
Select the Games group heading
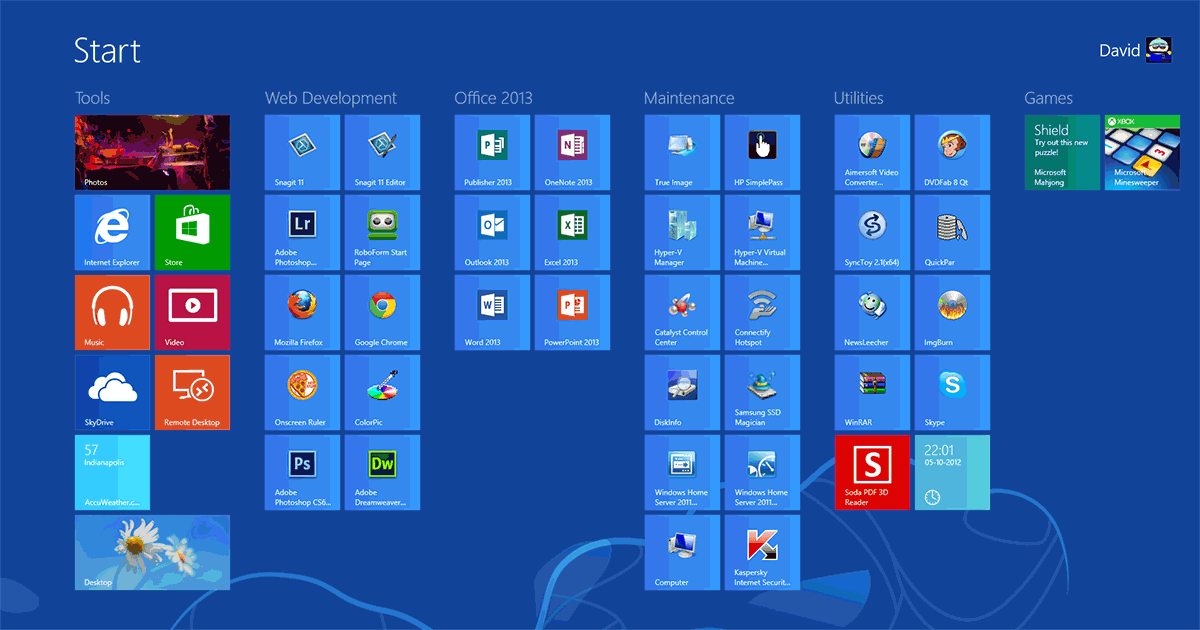pos(1048,98)
